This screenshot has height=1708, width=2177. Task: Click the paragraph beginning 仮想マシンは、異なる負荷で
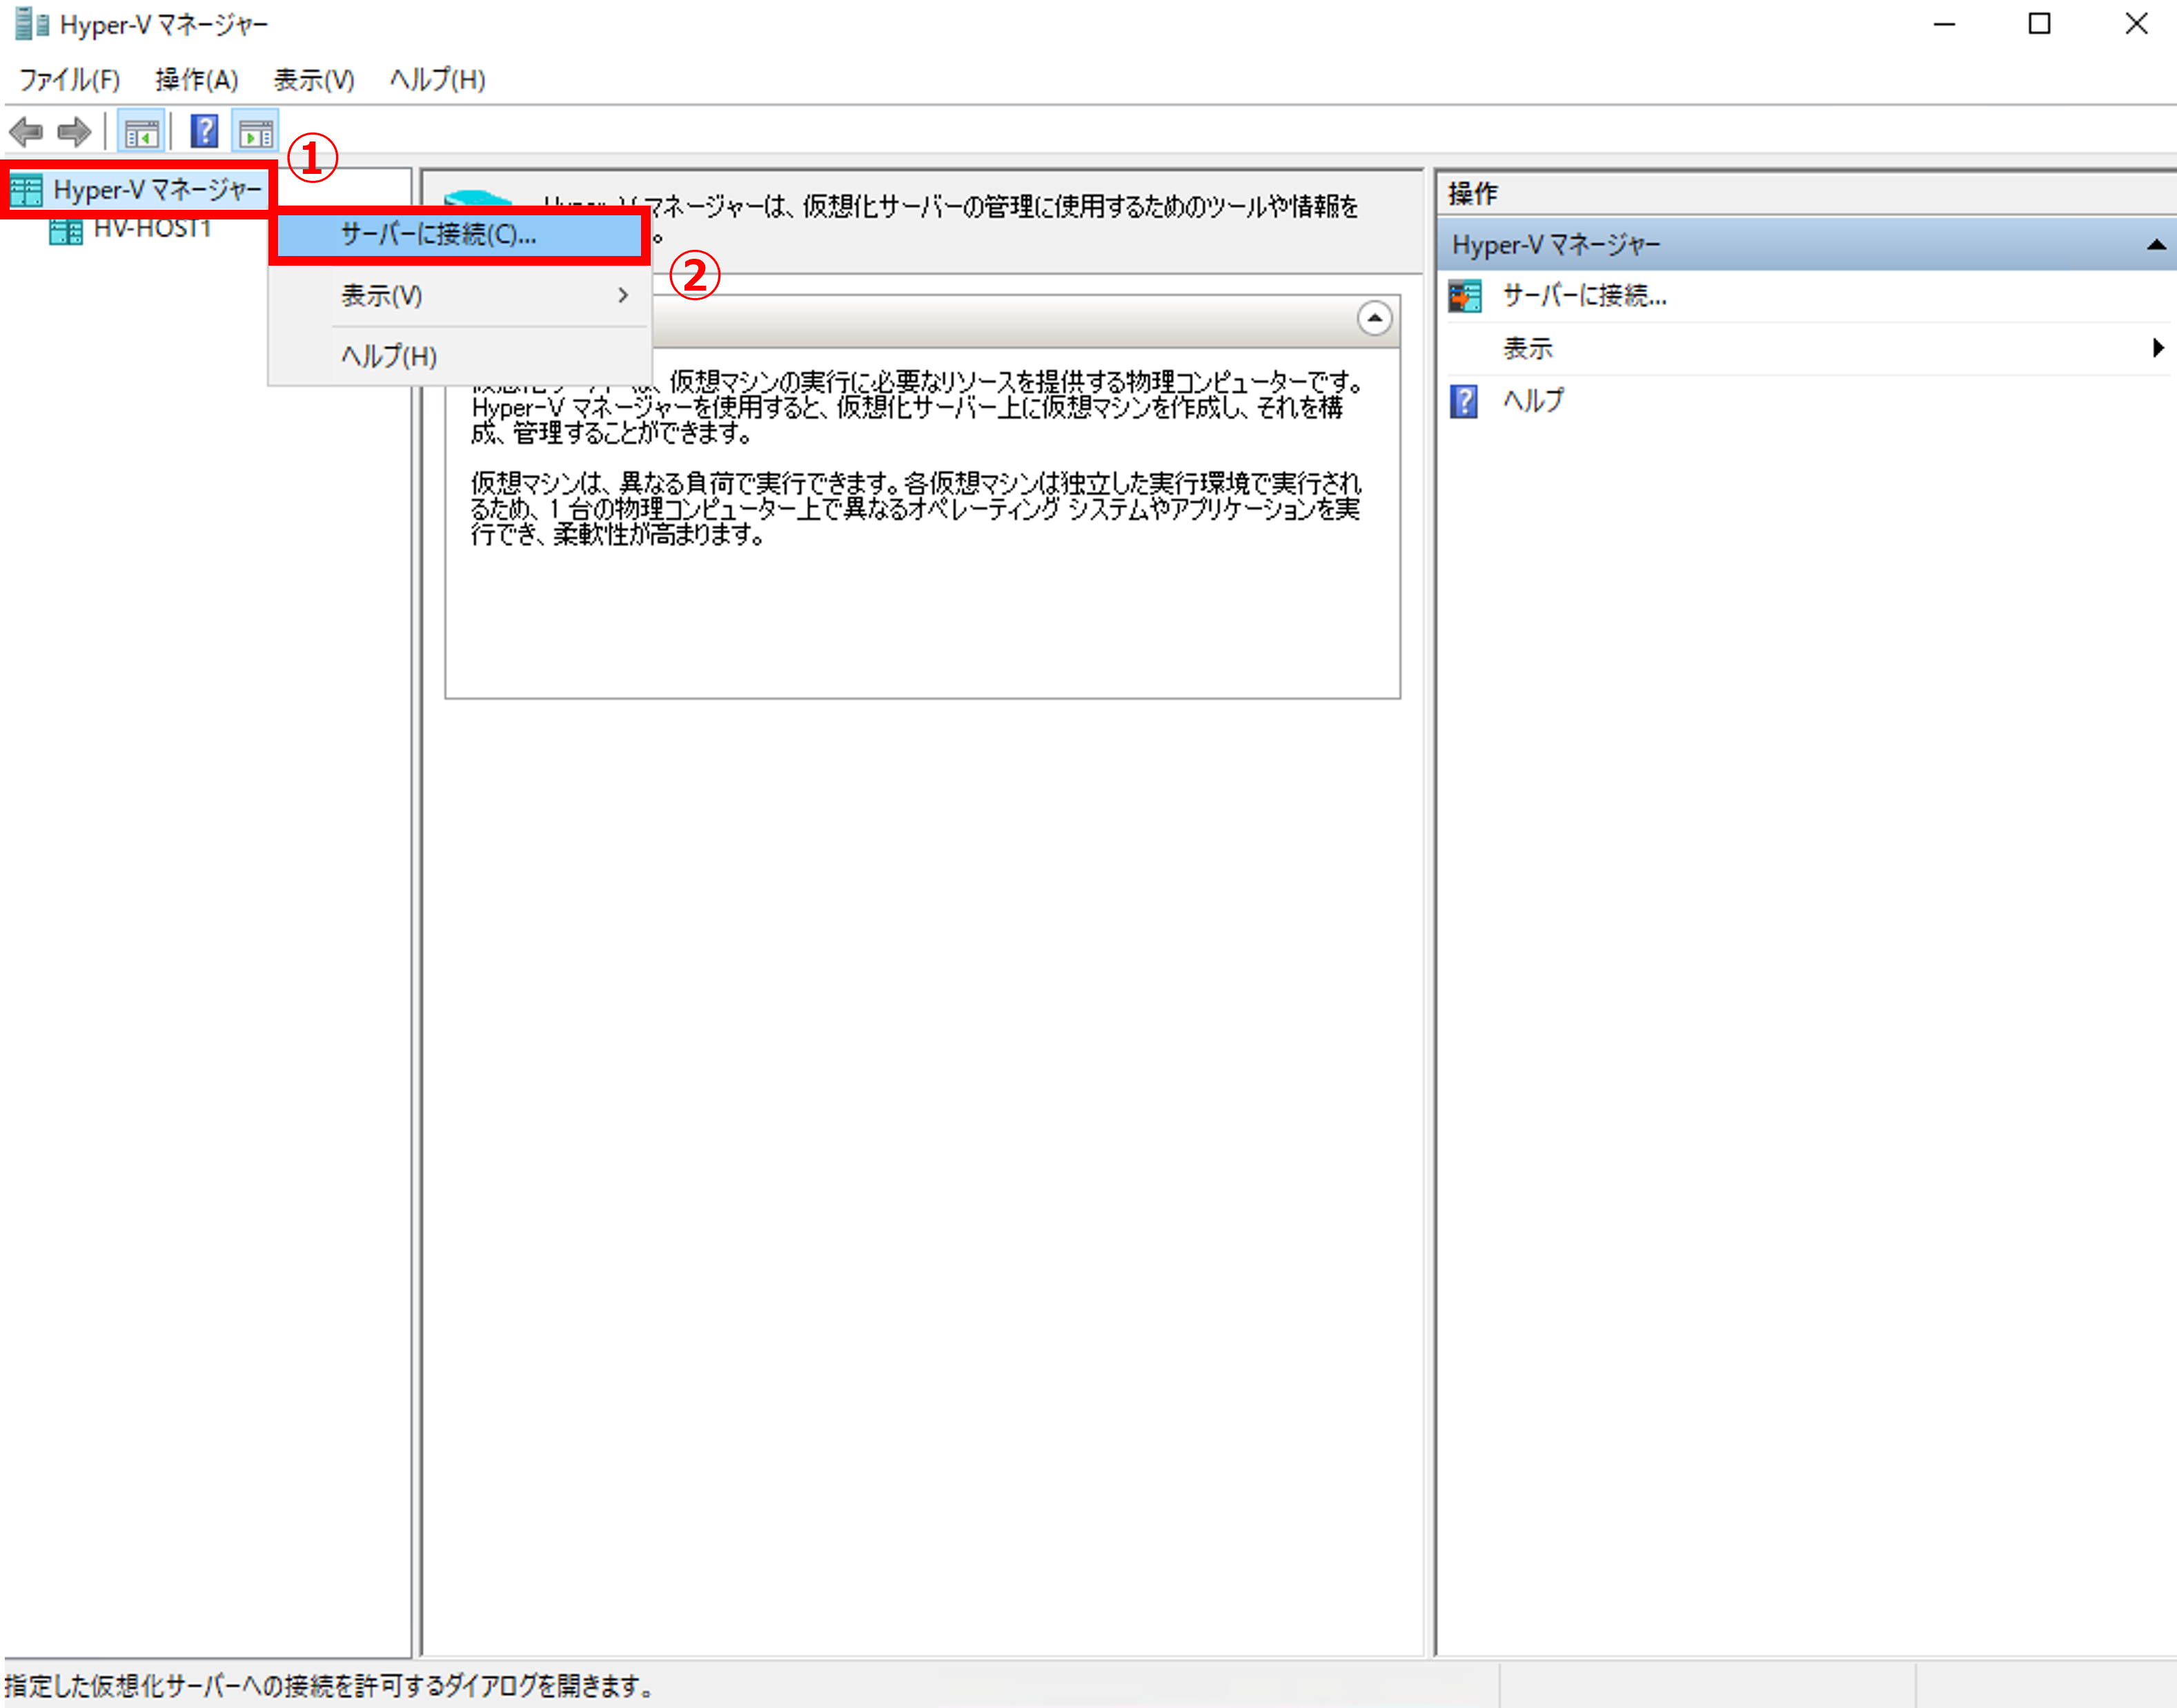915,509
